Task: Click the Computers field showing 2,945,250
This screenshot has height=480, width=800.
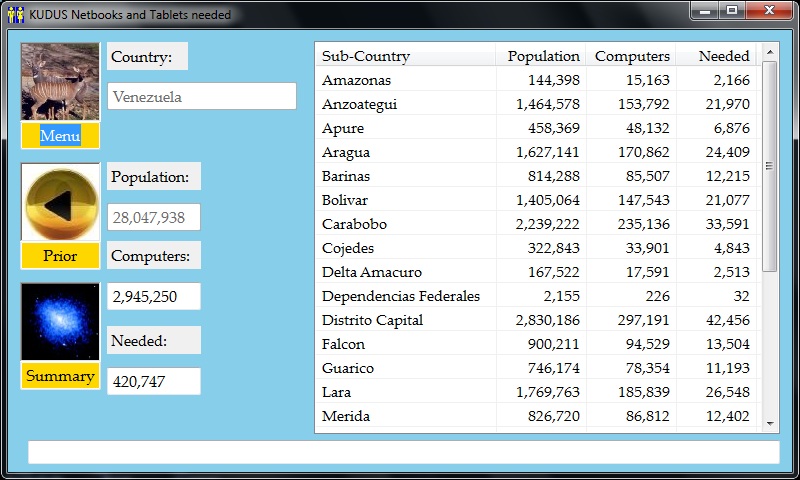Action: [154, 297]
